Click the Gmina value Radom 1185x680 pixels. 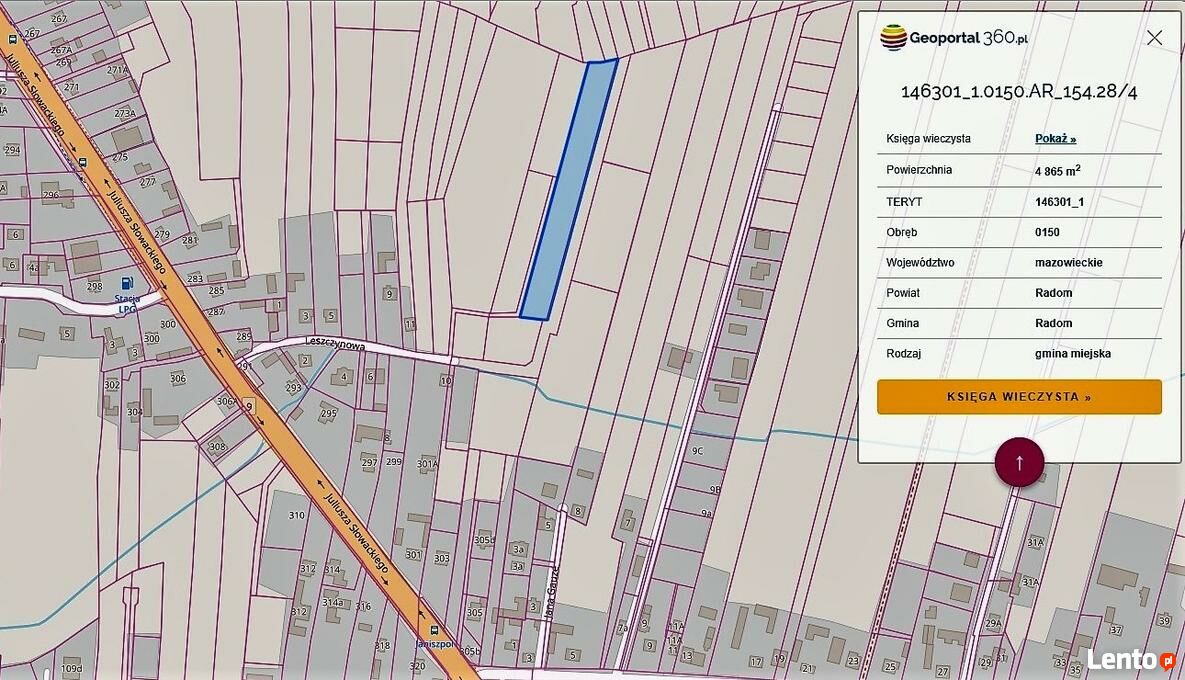pyautogui.click(x=1054, y=323)
